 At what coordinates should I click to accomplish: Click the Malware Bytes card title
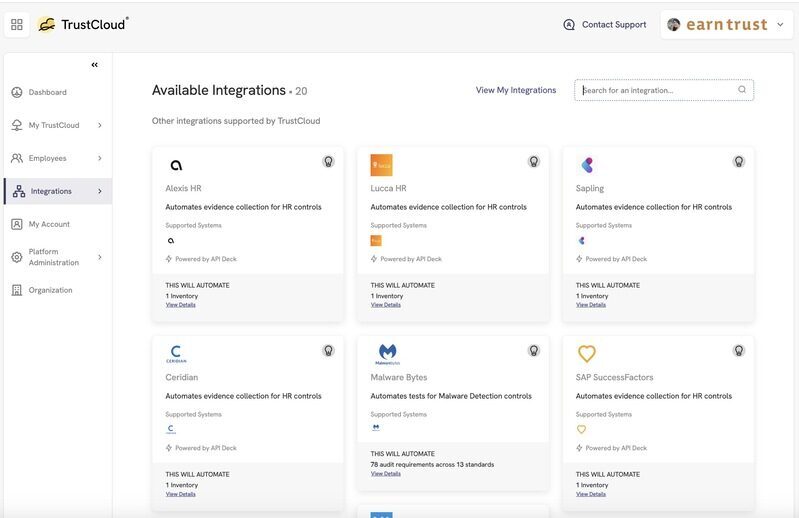(398, 377)
